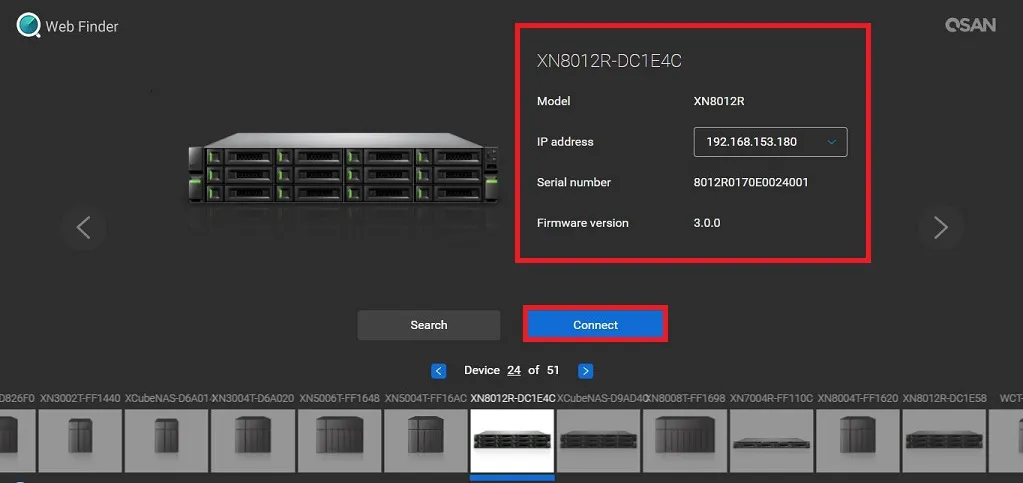The height and width of the screenshot is (483, 1023).
Task: Click the Web Finder logo icon
Action: click(x=28, y=26)
